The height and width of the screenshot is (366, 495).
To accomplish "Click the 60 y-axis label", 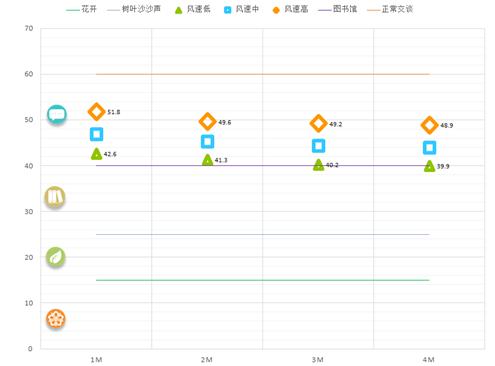I will [29, 74].
